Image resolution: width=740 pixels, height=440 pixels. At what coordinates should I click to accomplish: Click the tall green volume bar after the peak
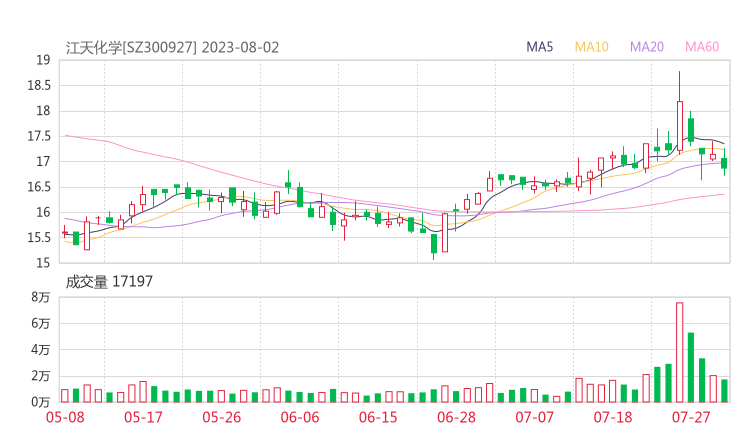click(x=691, y=367)
